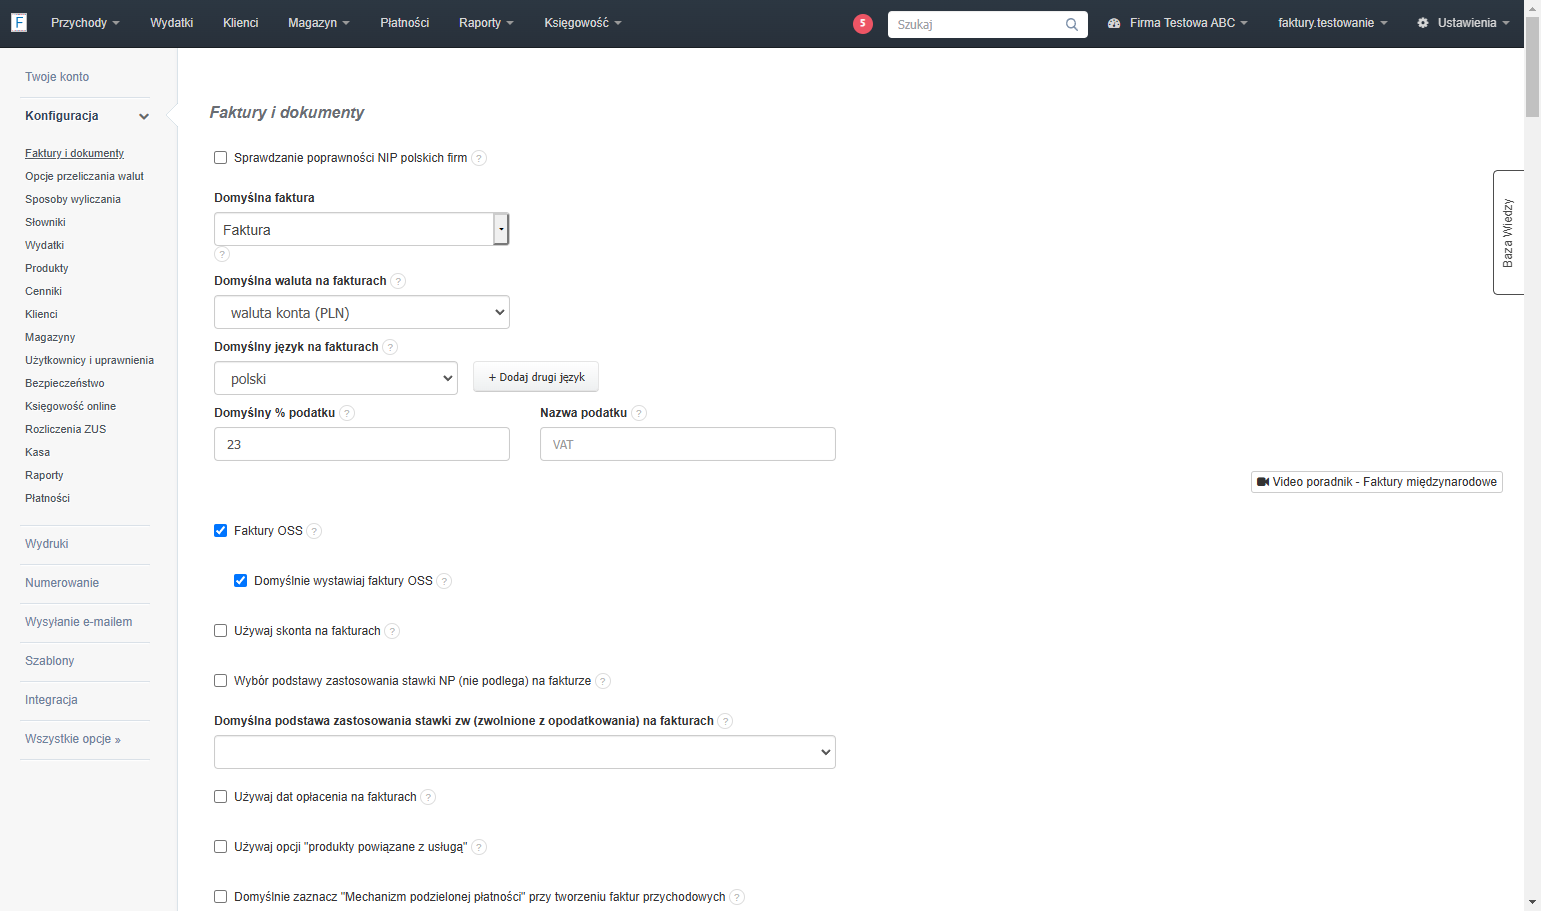Open Użytkownicy i uprawnienia in sidebar
Screen dimensions: 1541x911
tap(90, 360)
